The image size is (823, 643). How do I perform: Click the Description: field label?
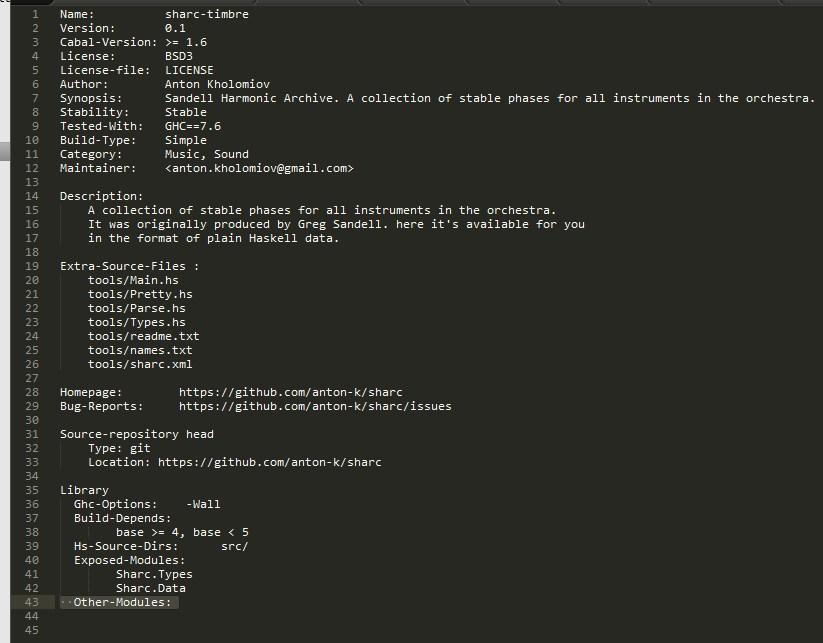101,196
